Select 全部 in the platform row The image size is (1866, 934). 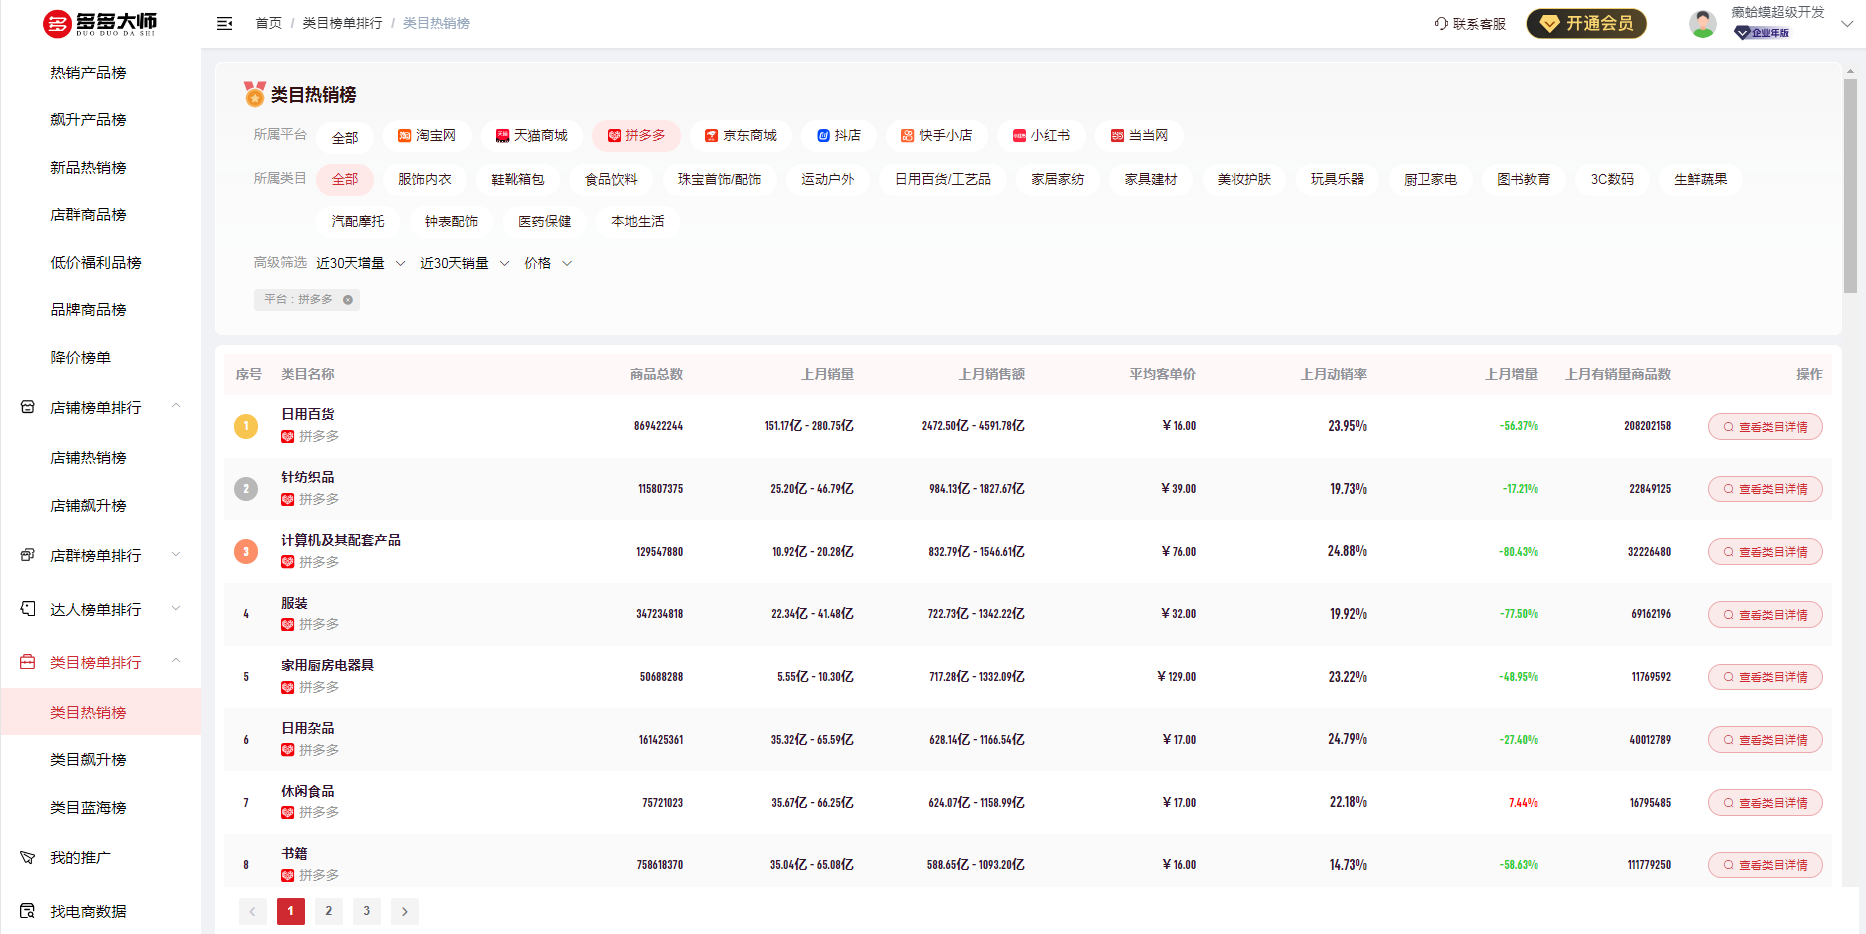345,137
